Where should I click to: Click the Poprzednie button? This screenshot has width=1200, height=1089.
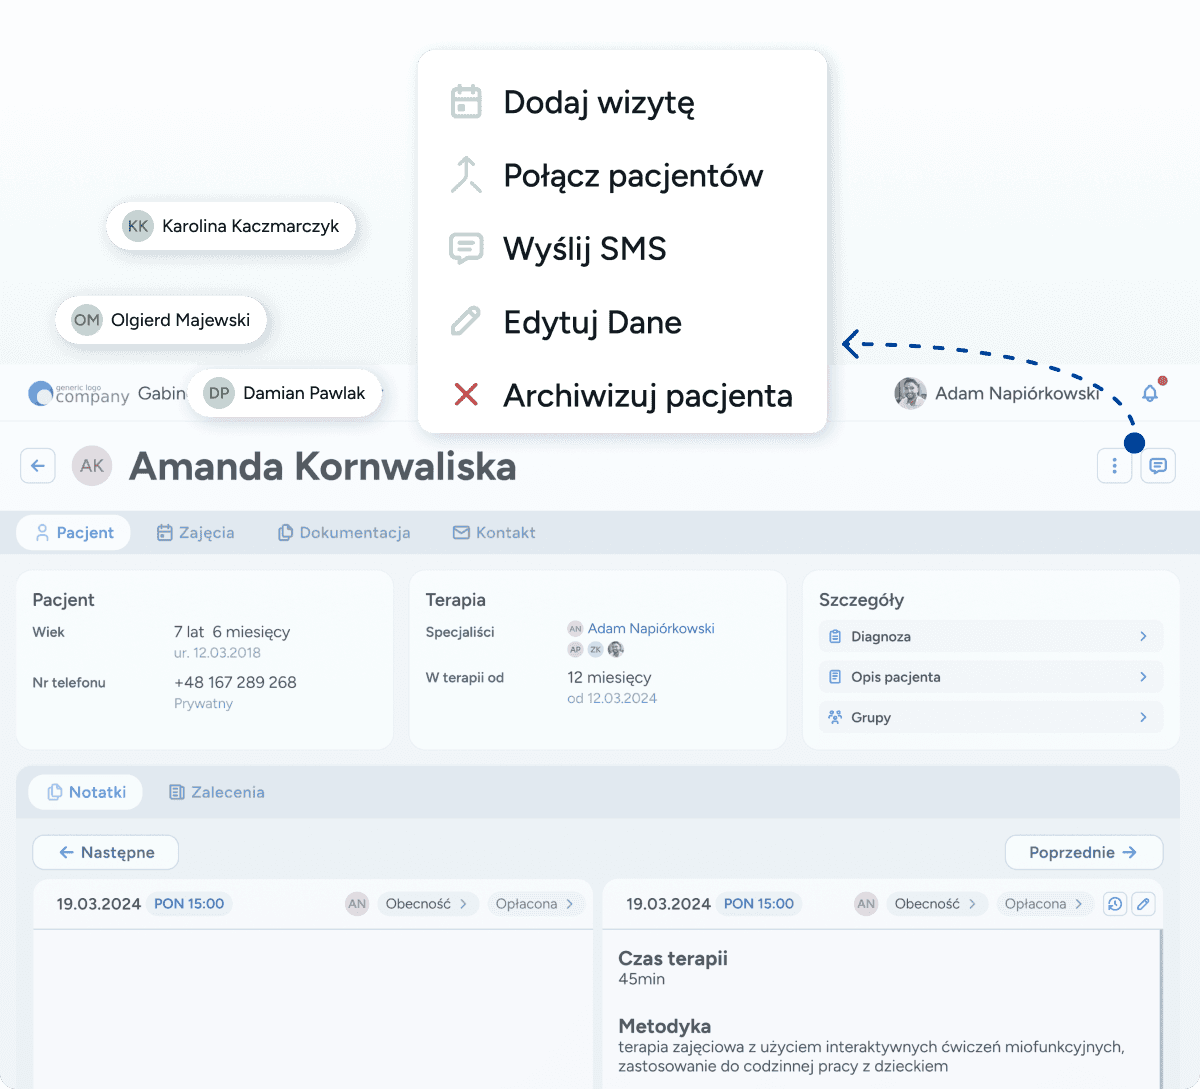[1083, 853]
